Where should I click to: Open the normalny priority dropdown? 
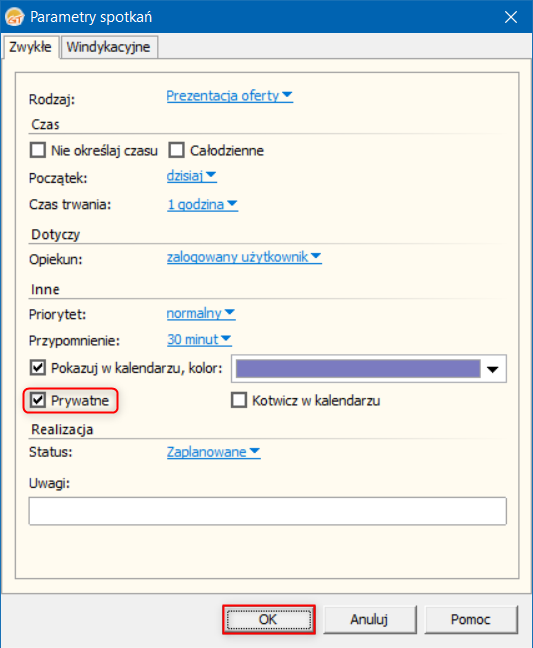[201, 313]
